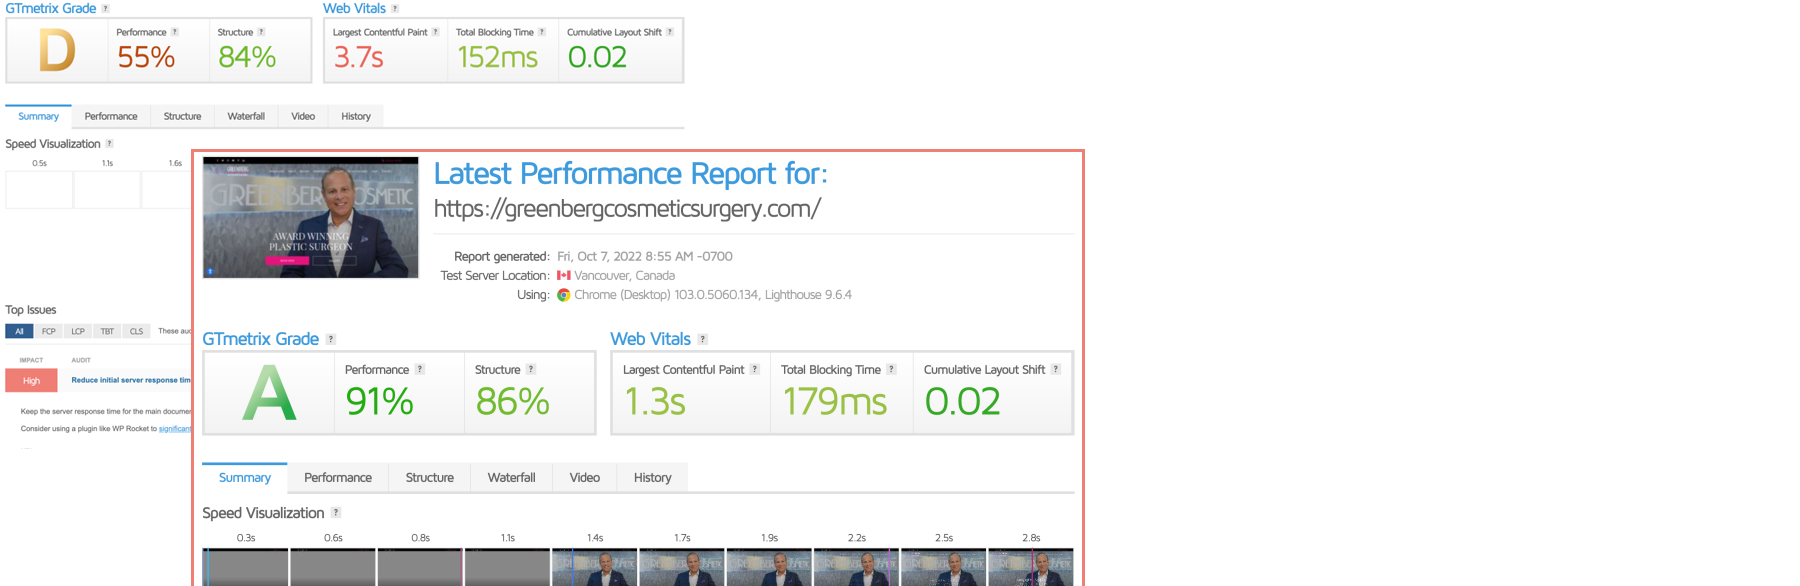Open the Waterfall tab in the foreground report
The width and height of the screenshot is (1800, 586).
click(511, 478)
